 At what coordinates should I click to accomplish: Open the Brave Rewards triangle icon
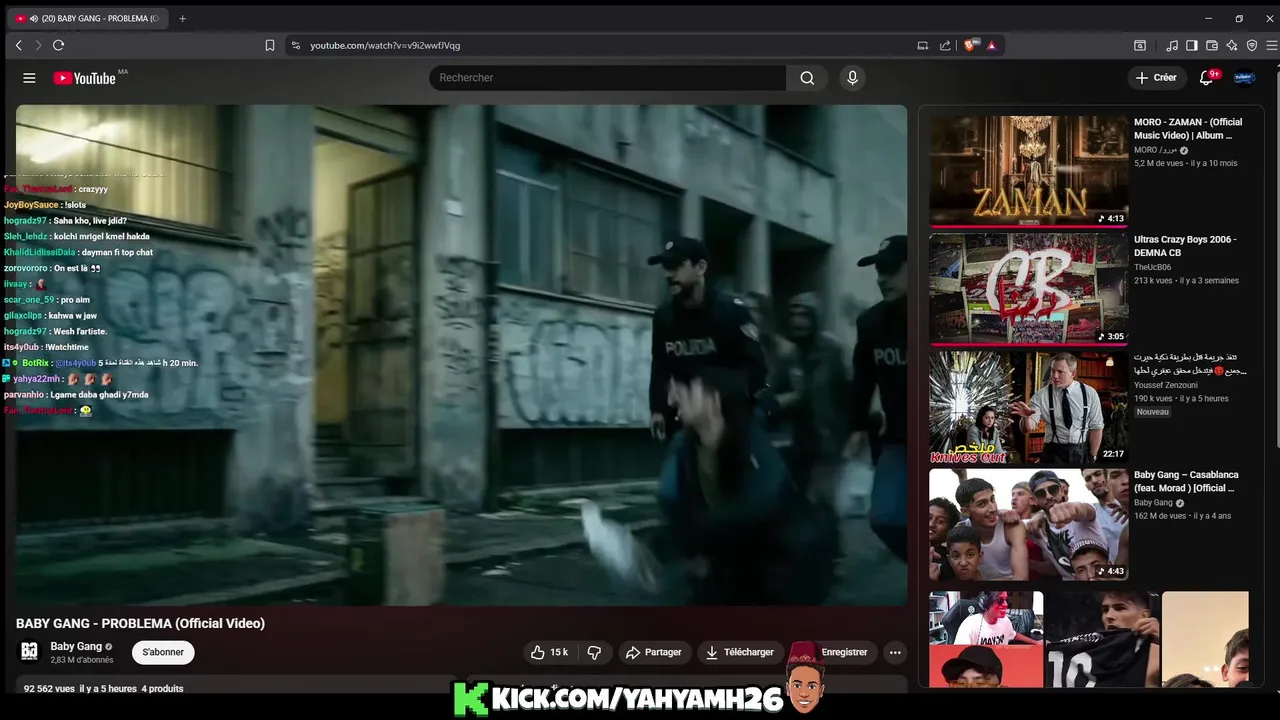(991, 45)
